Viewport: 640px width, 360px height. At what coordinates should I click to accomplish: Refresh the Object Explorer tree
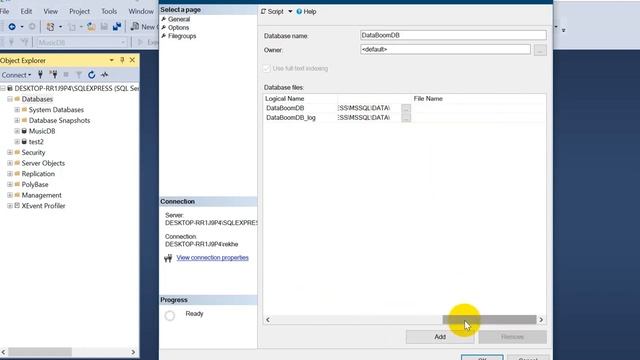(91, 75)
